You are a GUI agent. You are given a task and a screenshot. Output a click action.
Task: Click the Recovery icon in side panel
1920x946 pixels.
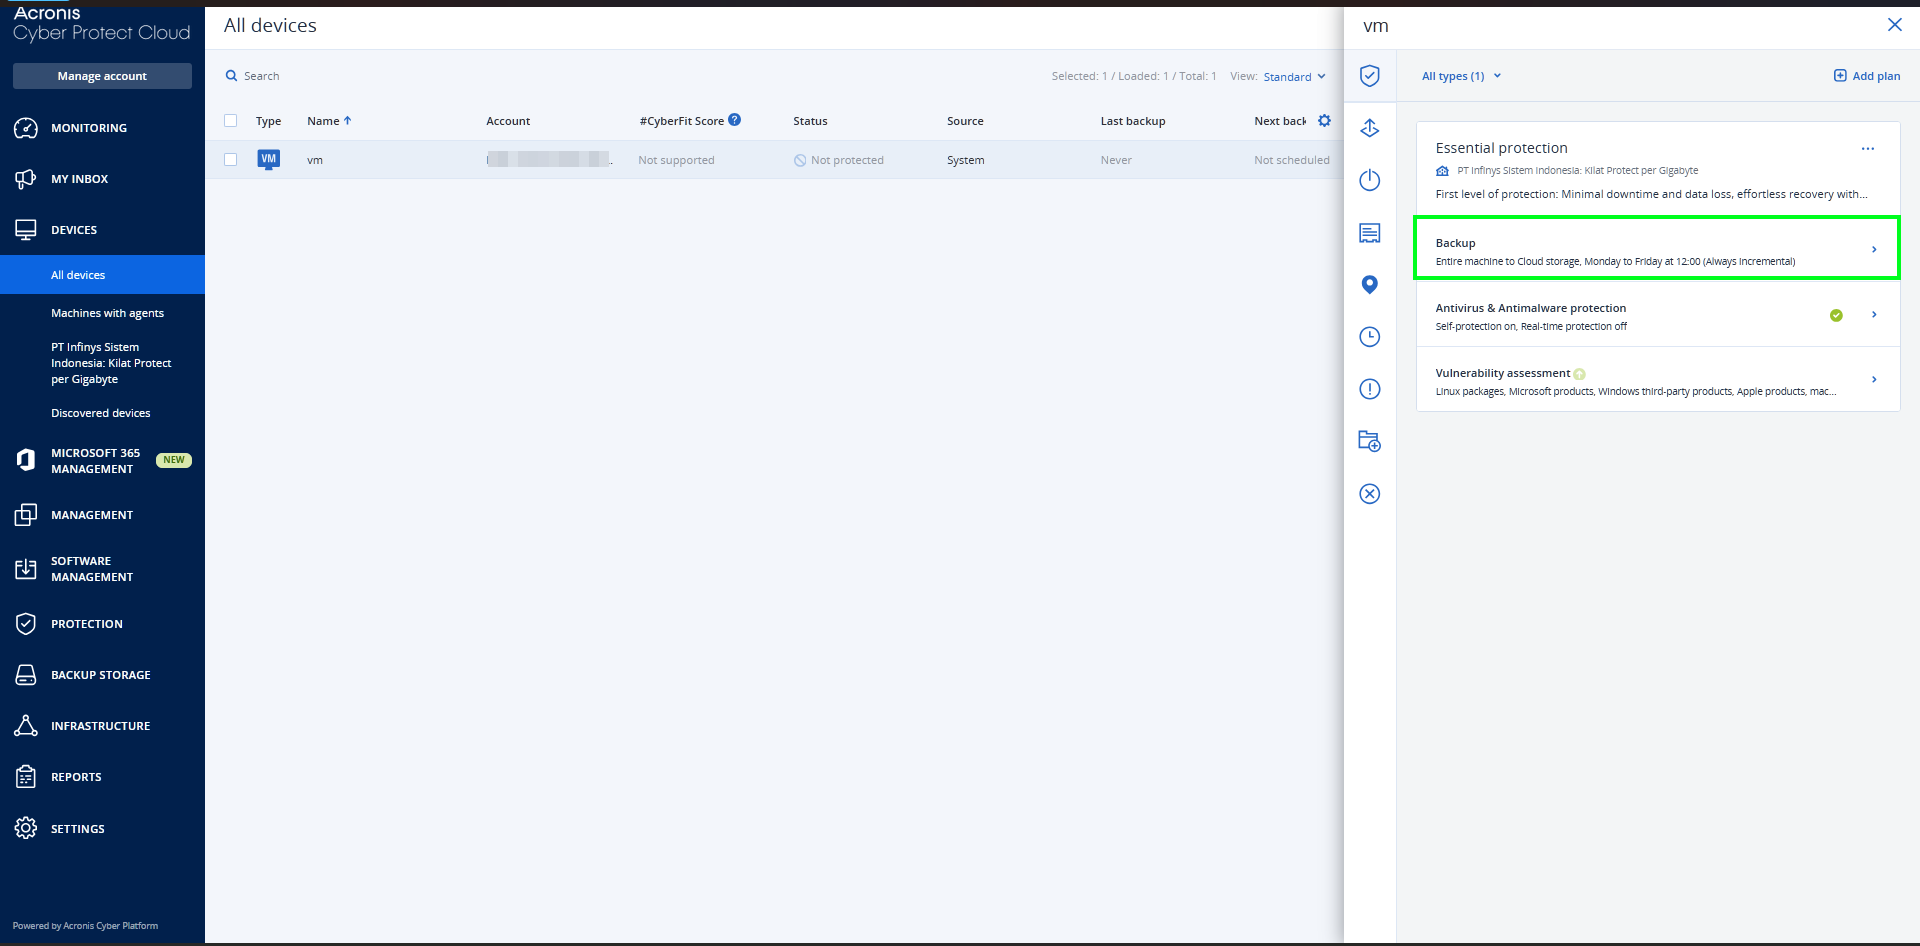[1369, 128]
